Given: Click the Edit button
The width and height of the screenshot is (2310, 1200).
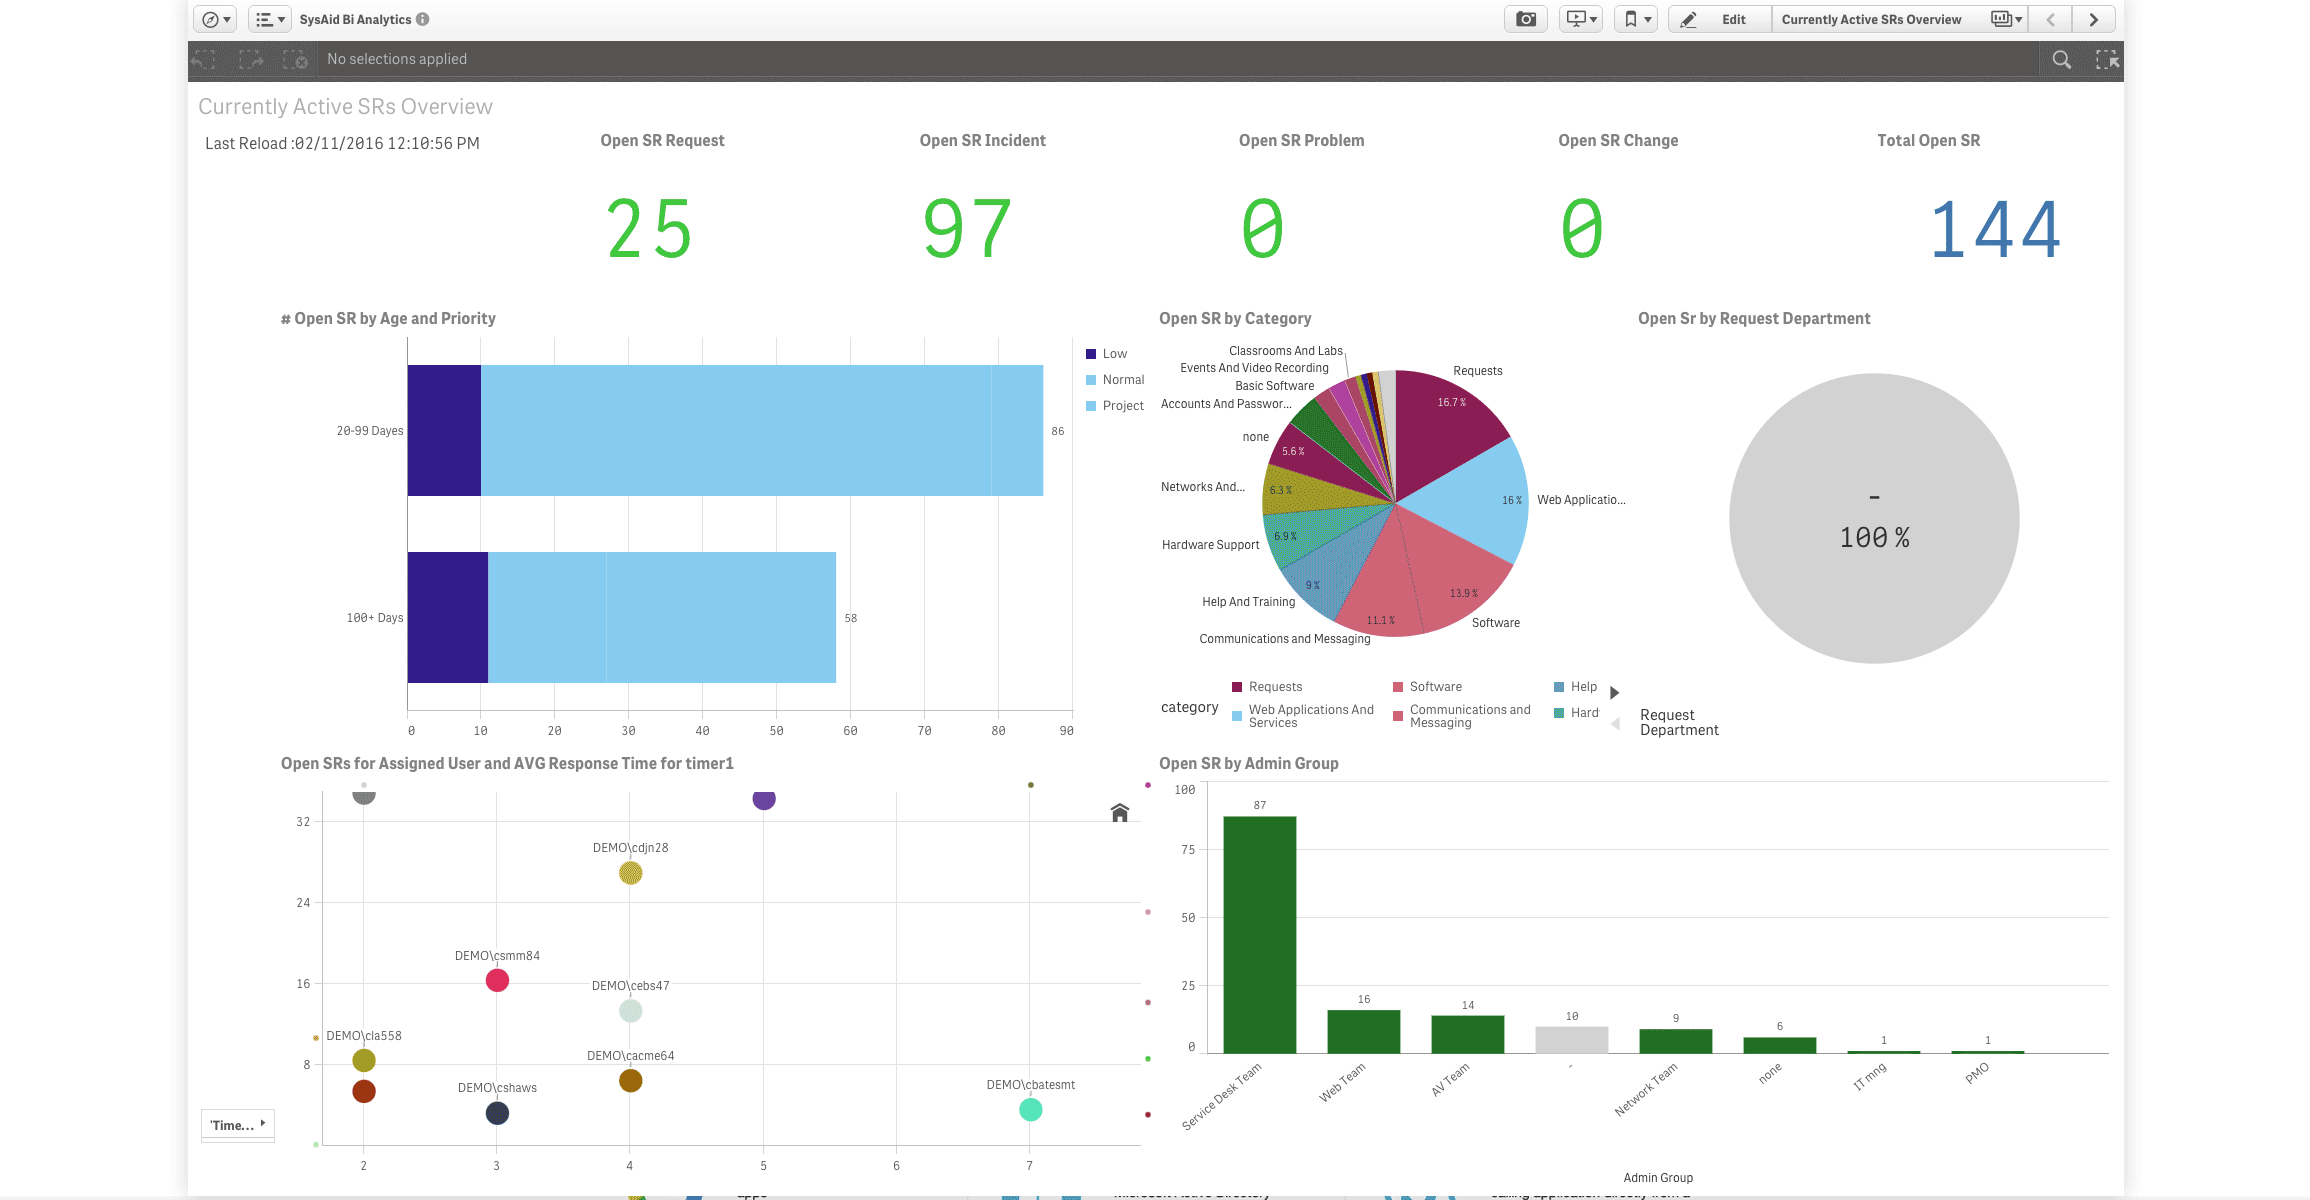Looking at the screenshot, I should tap(1719, 19).
